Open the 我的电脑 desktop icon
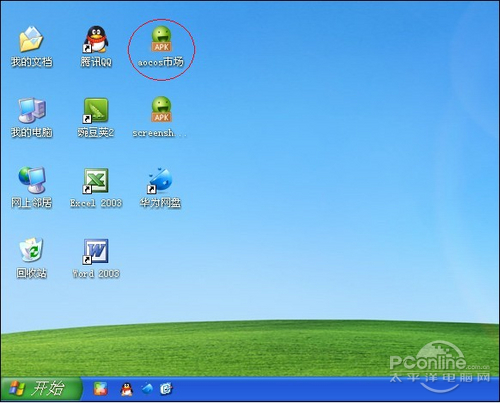500x403 pixels. point(32,110)
